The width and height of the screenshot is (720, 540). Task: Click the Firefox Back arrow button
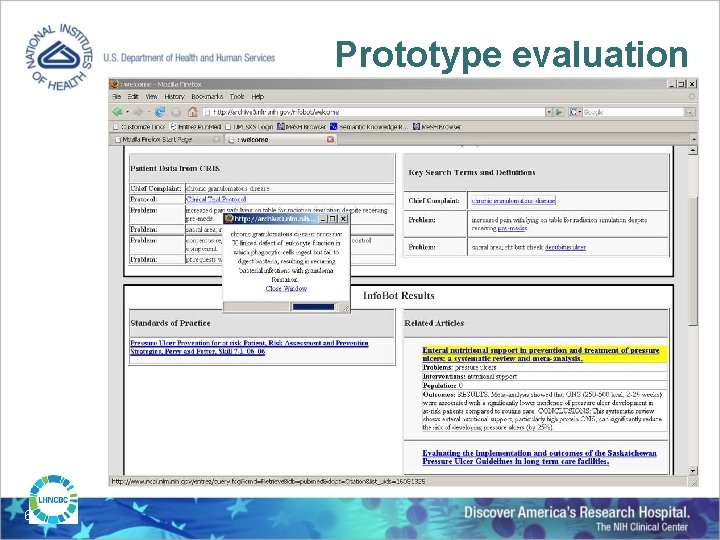[x=118, y=112]
